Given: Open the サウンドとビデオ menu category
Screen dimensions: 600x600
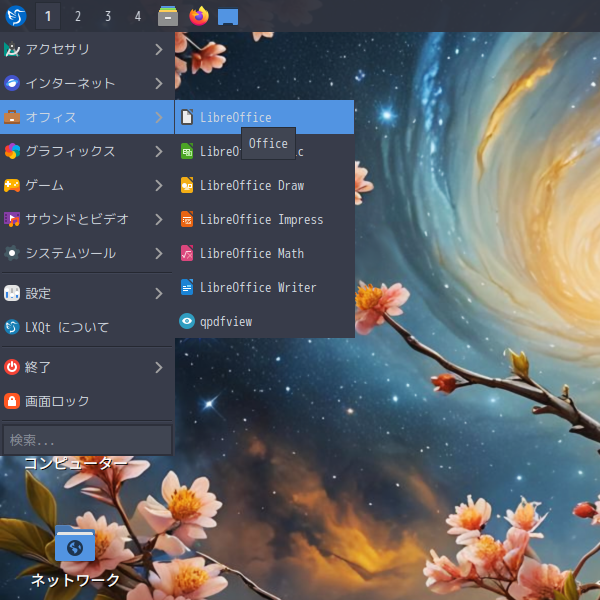Looking at the screenshot, I should click(87, 219).
